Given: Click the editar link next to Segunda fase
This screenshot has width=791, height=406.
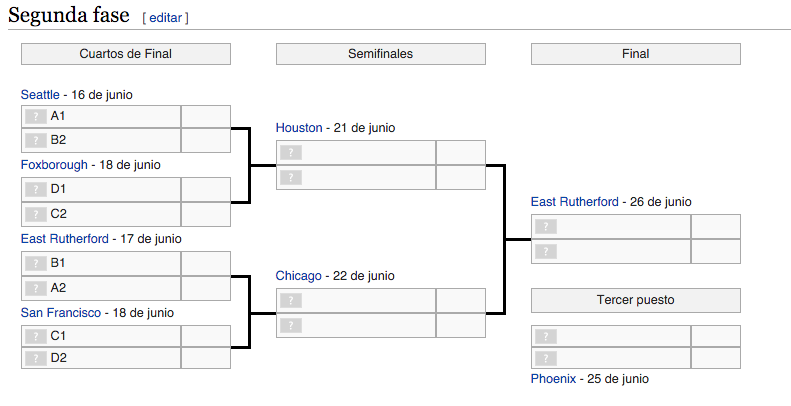Looking at the screenshot, I should (x=165, y=18).
